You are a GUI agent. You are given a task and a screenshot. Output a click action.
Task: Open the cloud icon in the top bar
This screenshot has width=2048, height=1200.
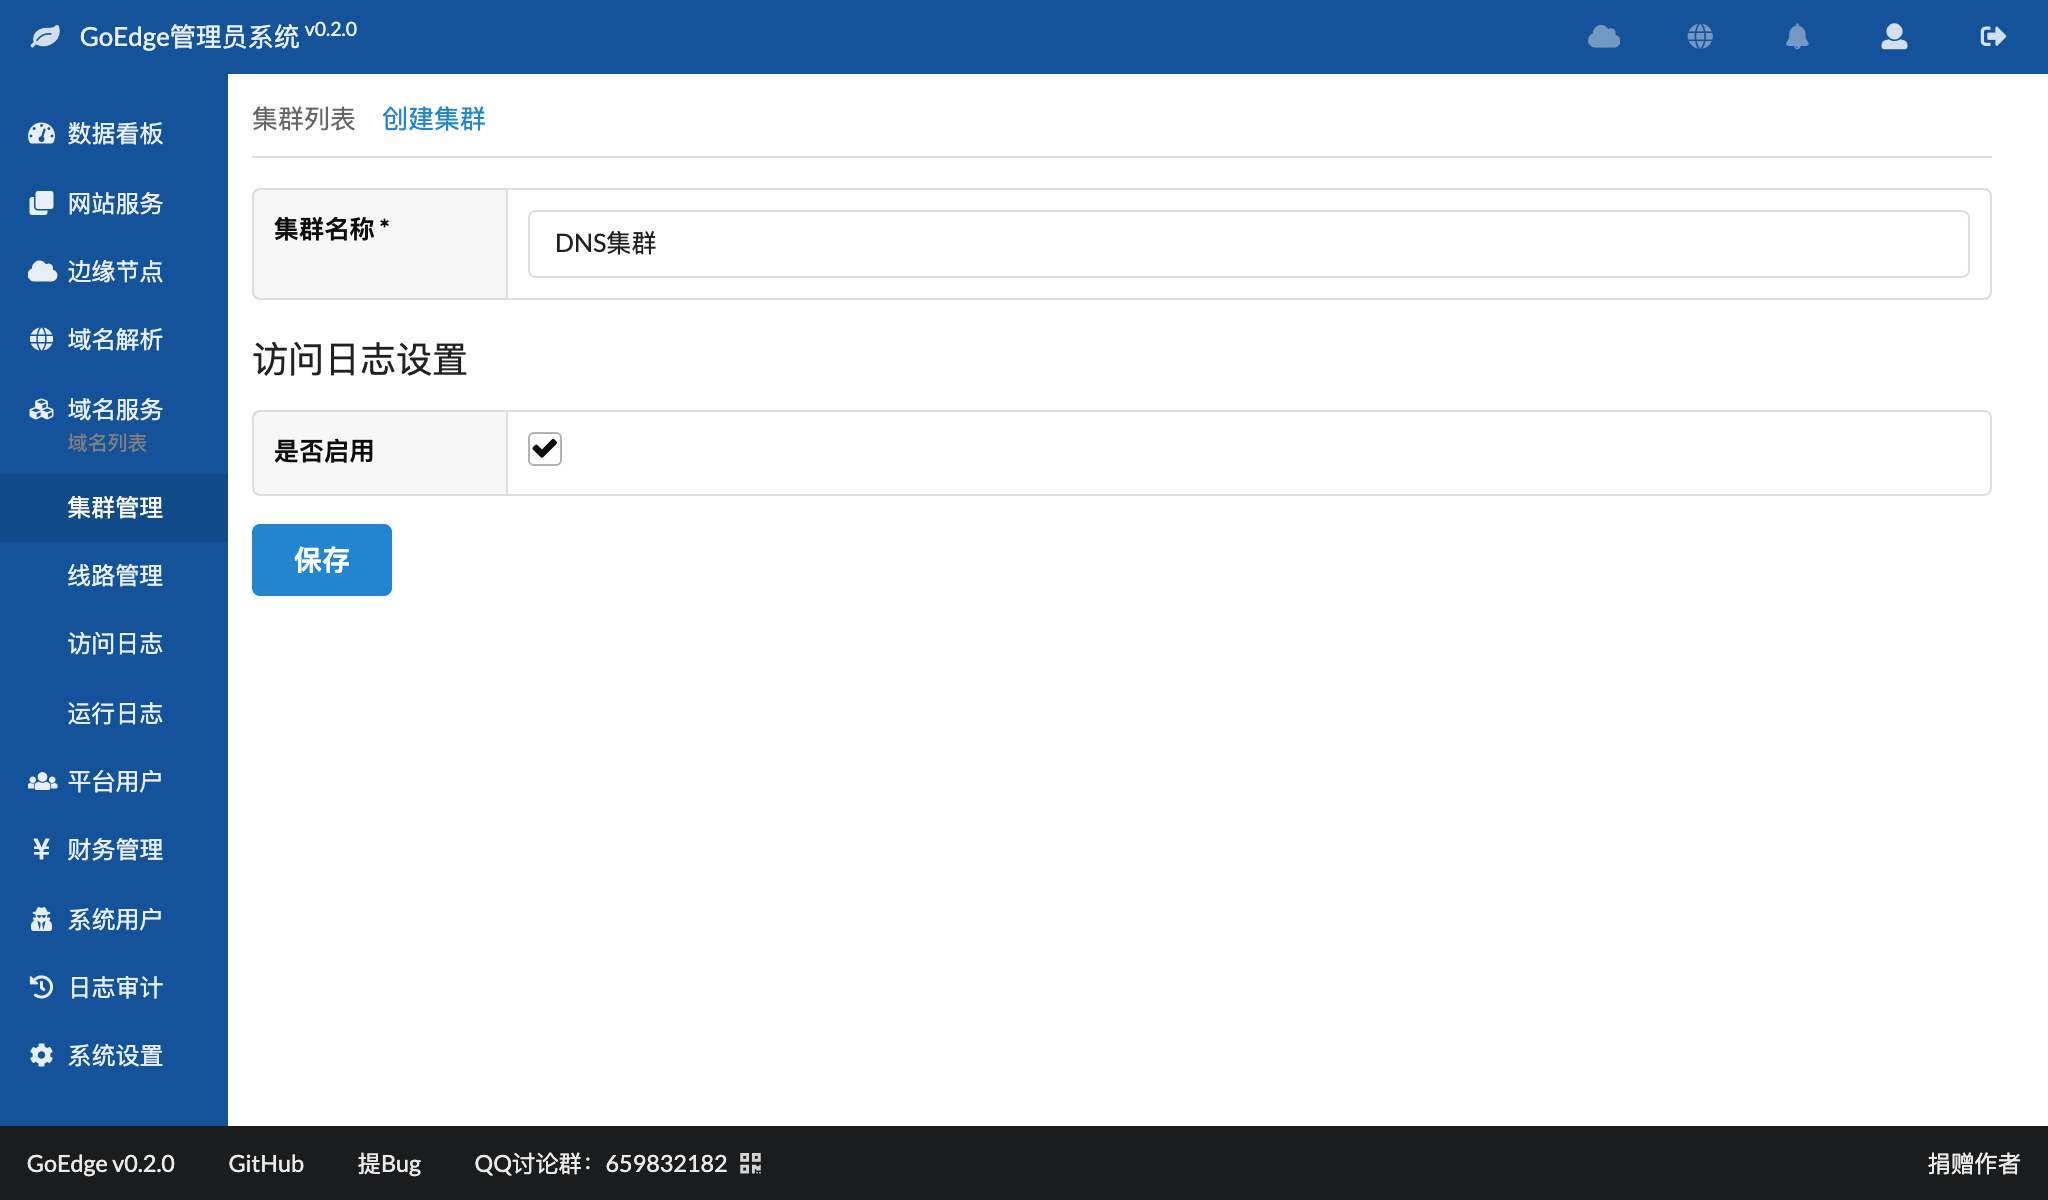1604,36
